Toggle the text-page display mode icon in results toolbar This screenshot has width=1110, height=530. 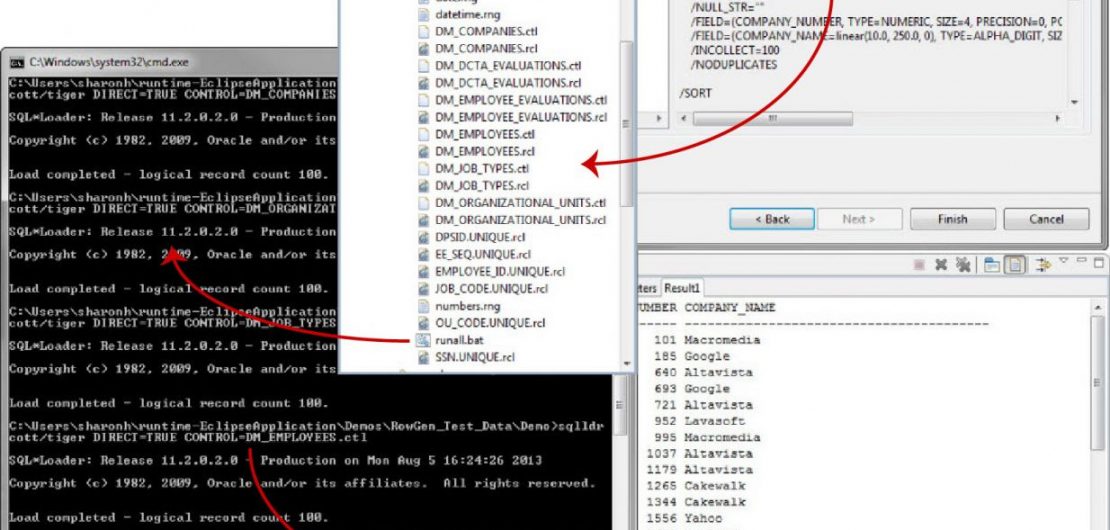click(1016, 265)
